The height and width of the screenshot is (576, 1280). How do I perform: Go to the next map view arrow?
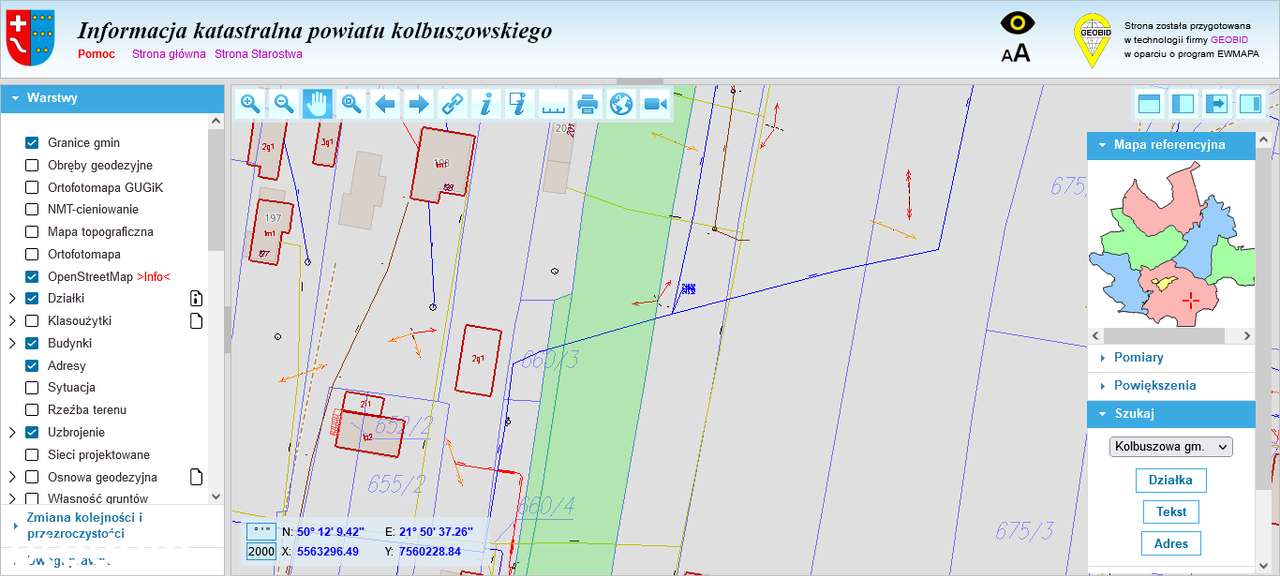click(x=419, y=103)
